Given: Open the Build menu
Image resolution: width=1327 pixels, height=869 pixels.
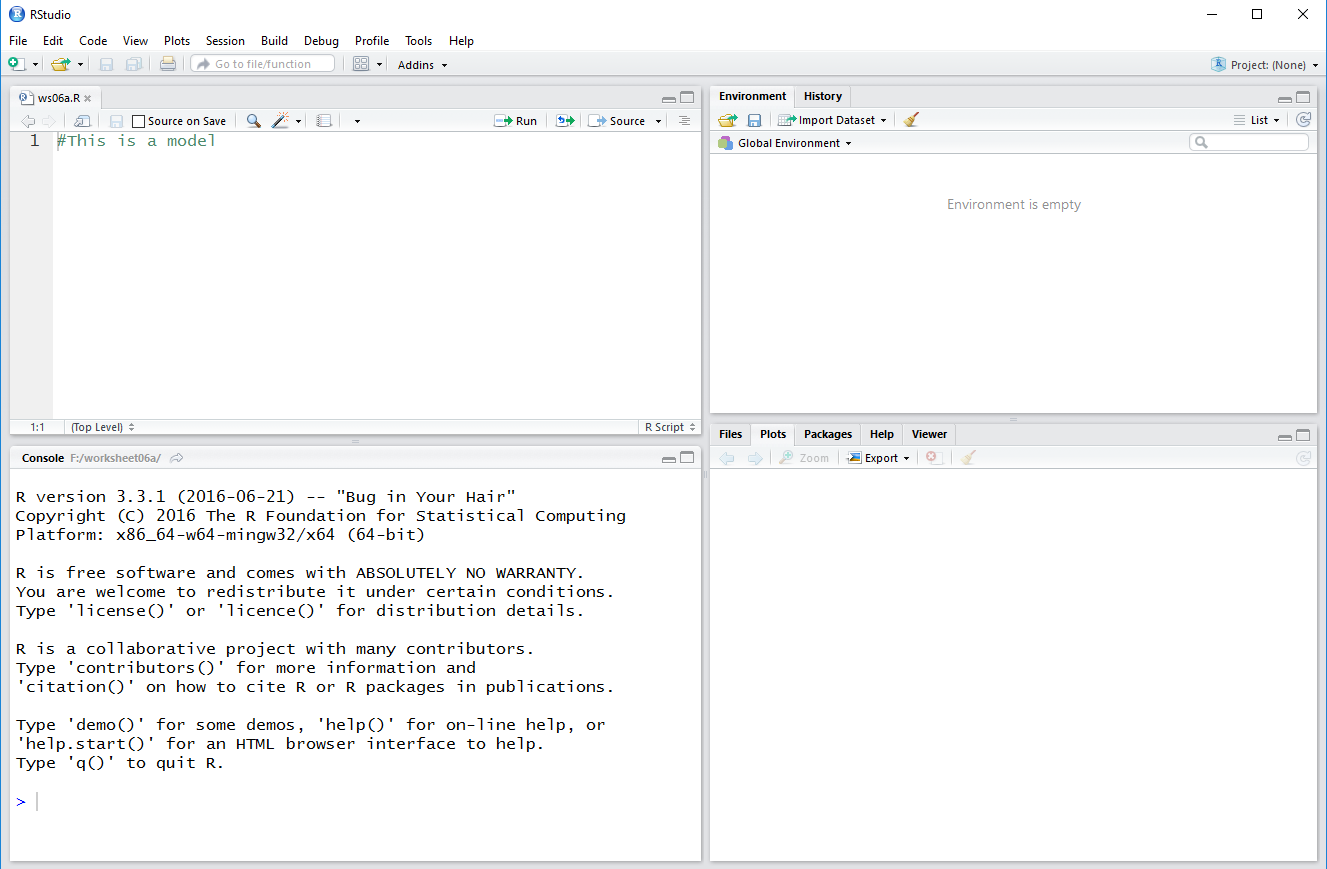Looking at the screenshot, I should 274,41.
